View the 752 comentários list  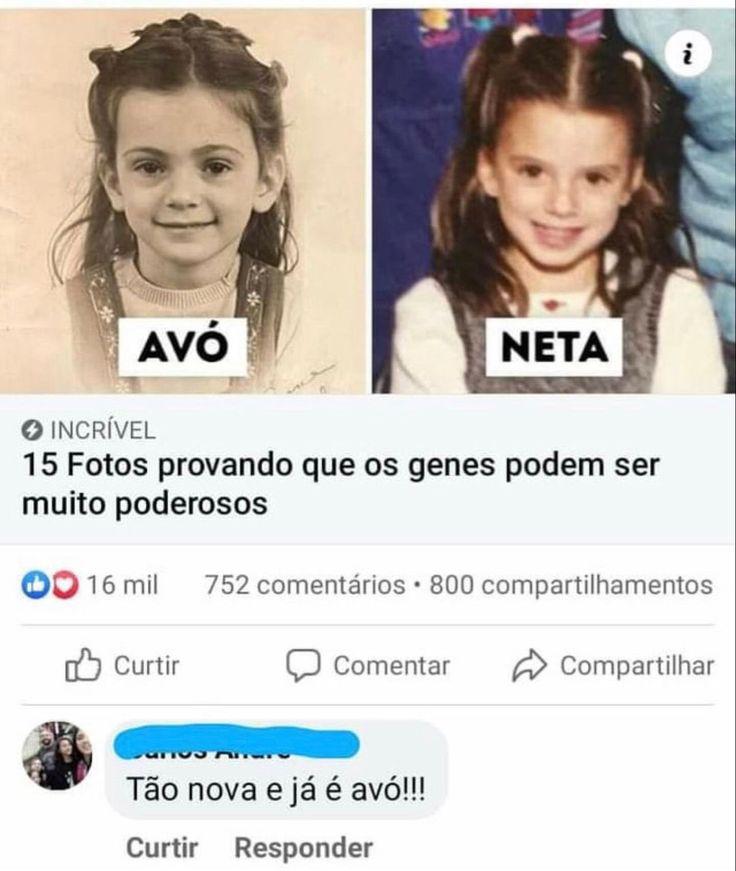coord(305,585)
